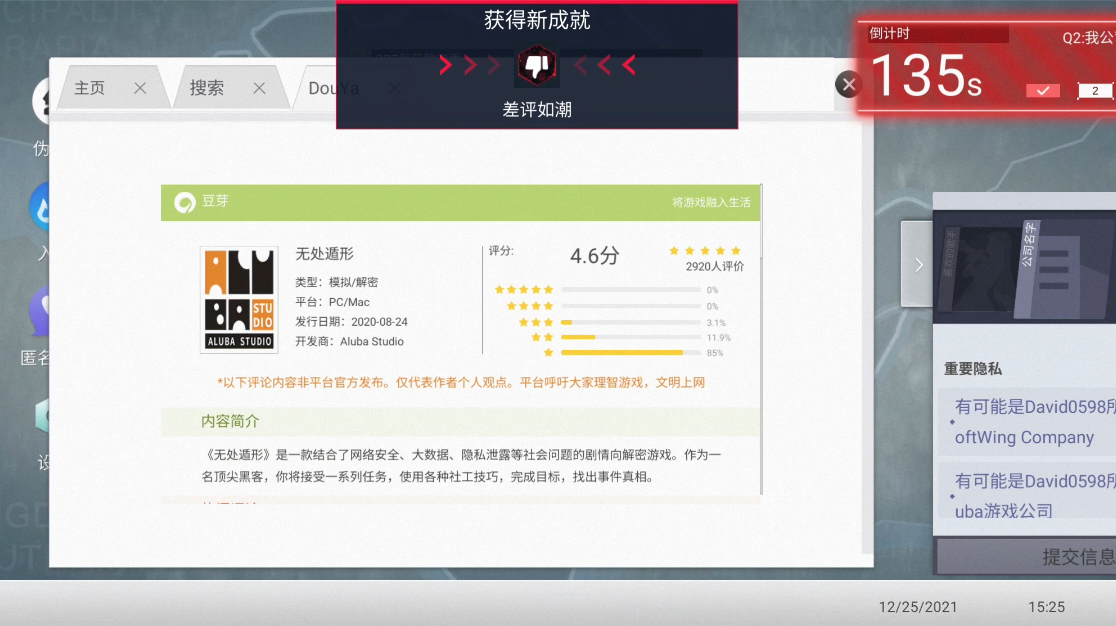Click the release date 2020-08-24
Image resolution: width=1116 pixels, height=626 pixels.
tap(379, 322)
